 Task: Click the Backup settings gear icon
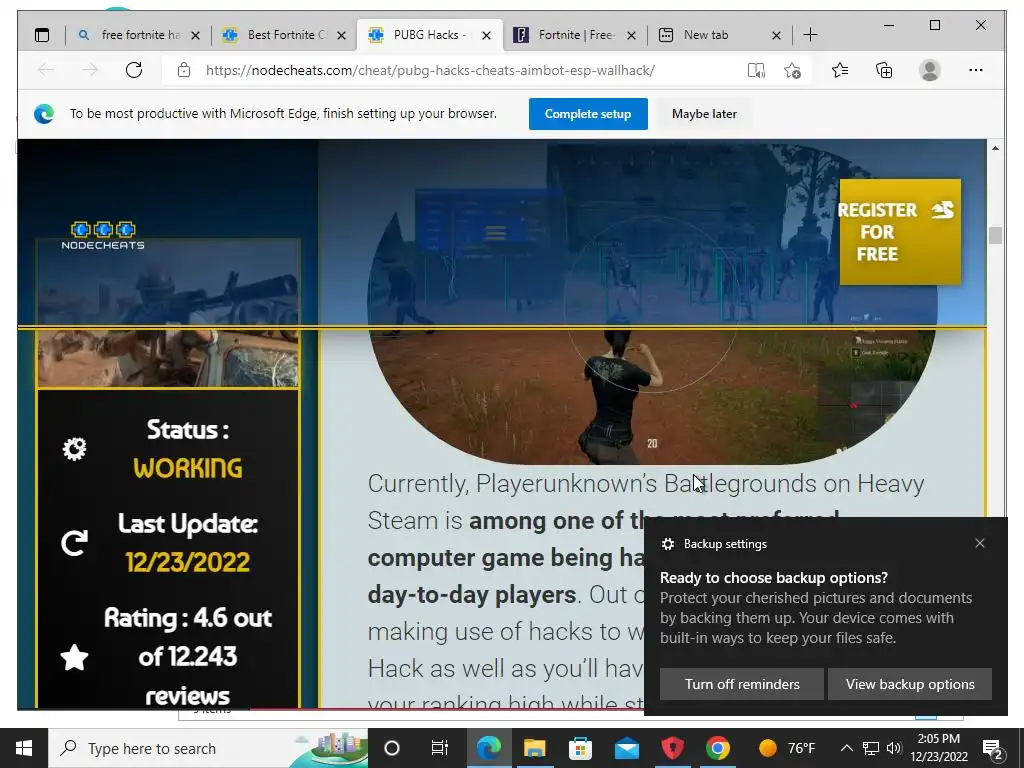pos(667,544)
